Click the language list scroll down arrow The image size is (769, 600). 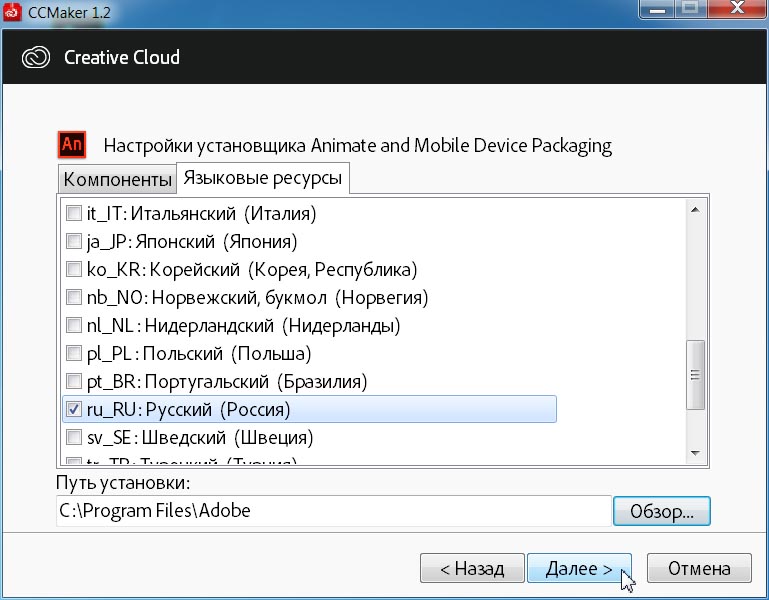click(x=695, y=453)
